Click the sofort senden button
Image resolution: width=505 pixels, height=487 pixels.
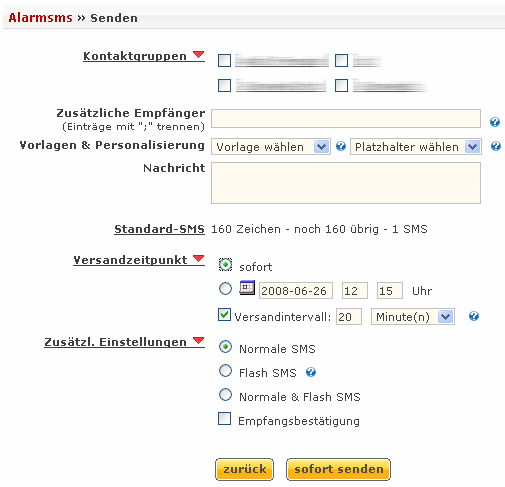[338, 469]
